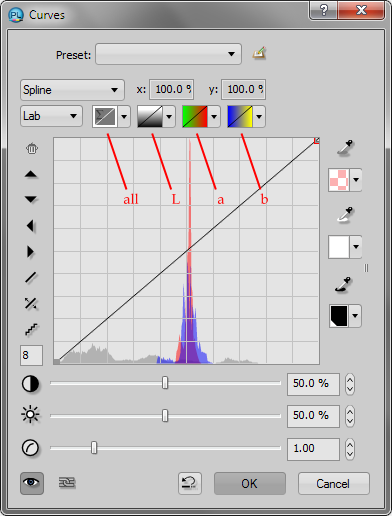Pick the white point eyedropper

(x=345, y=214)
